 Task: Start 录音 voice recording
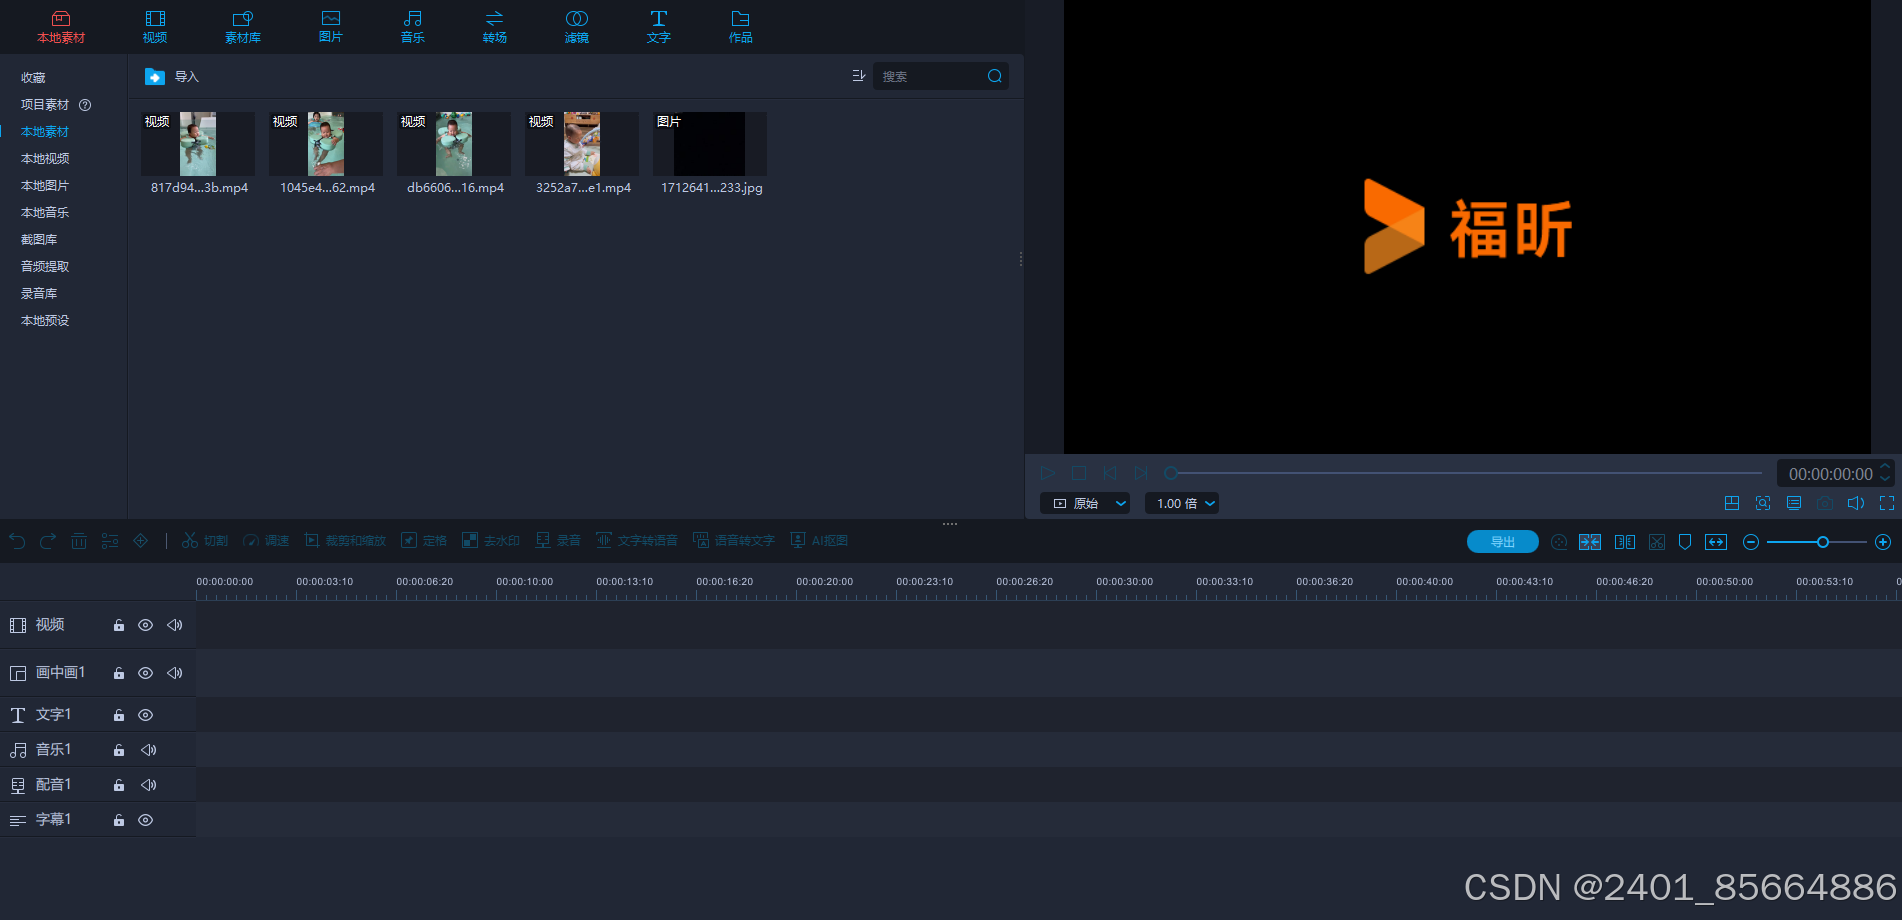click(x=558, y=541)
